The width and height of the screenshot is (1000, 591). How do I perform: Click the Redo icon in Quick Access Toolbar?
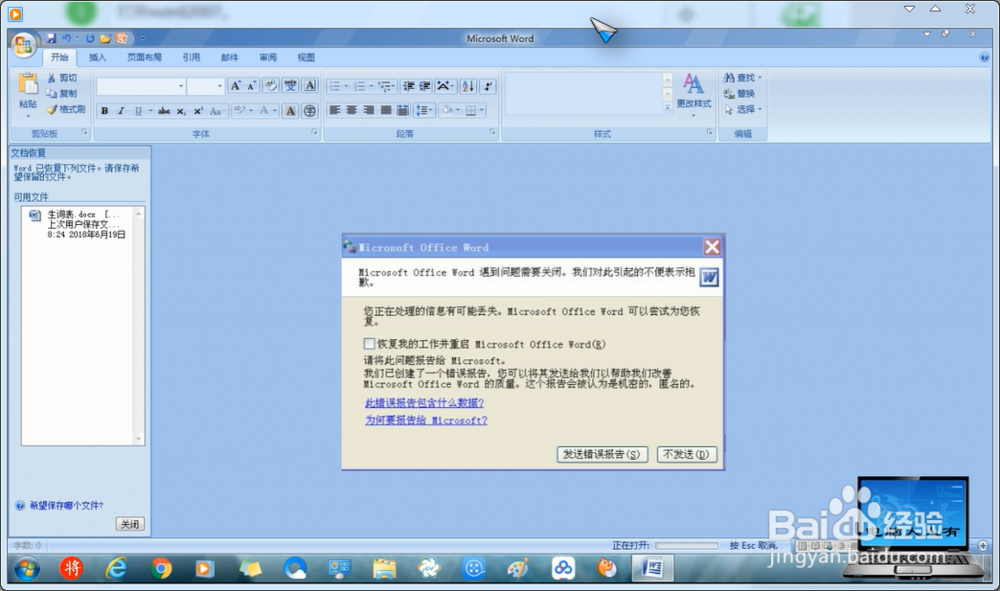90,39
